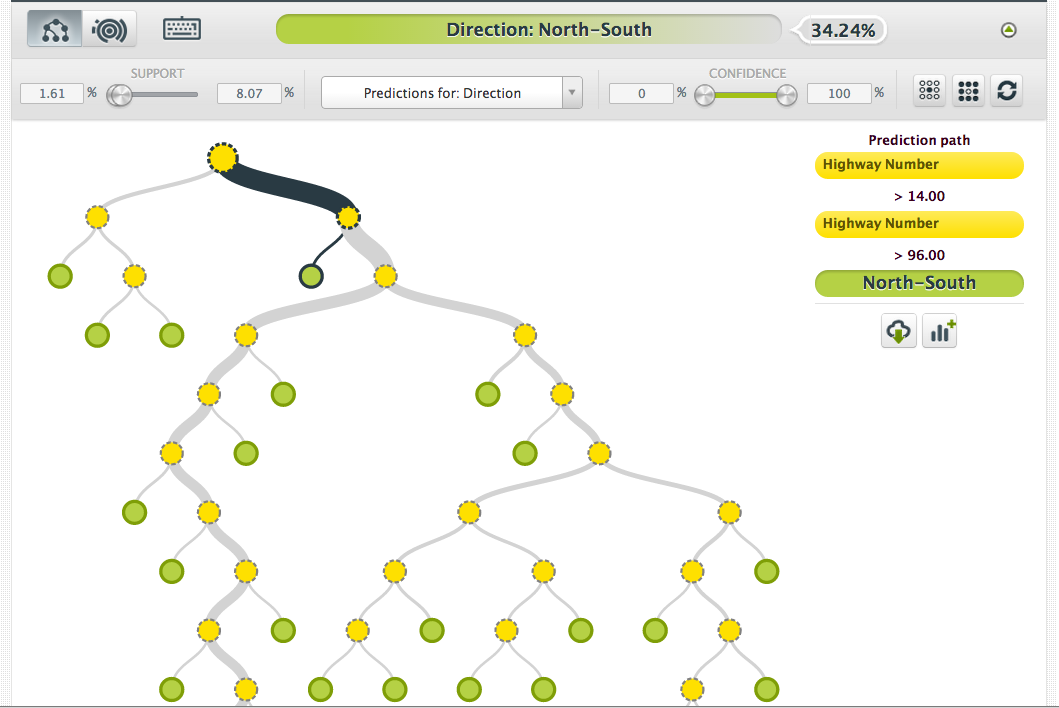Toggle to sunburst visualization mode

108,28
